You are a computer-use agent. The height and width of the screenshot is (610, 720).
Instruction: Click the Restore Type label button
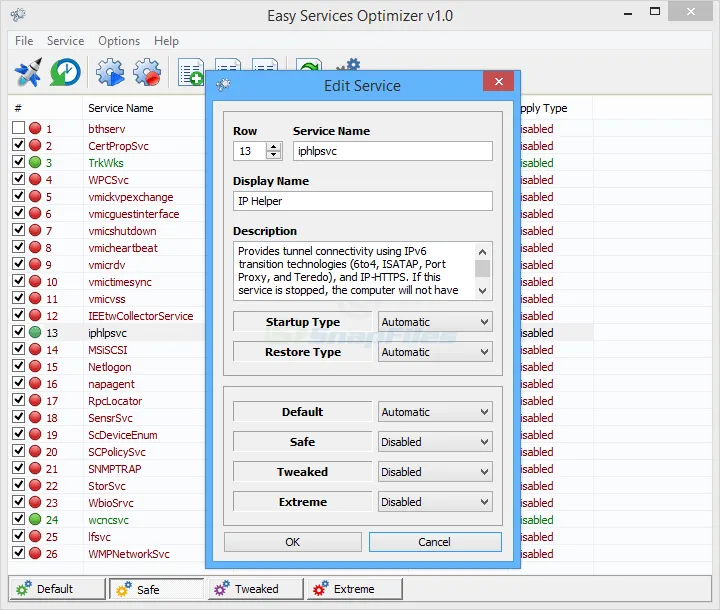coord(303,352)
